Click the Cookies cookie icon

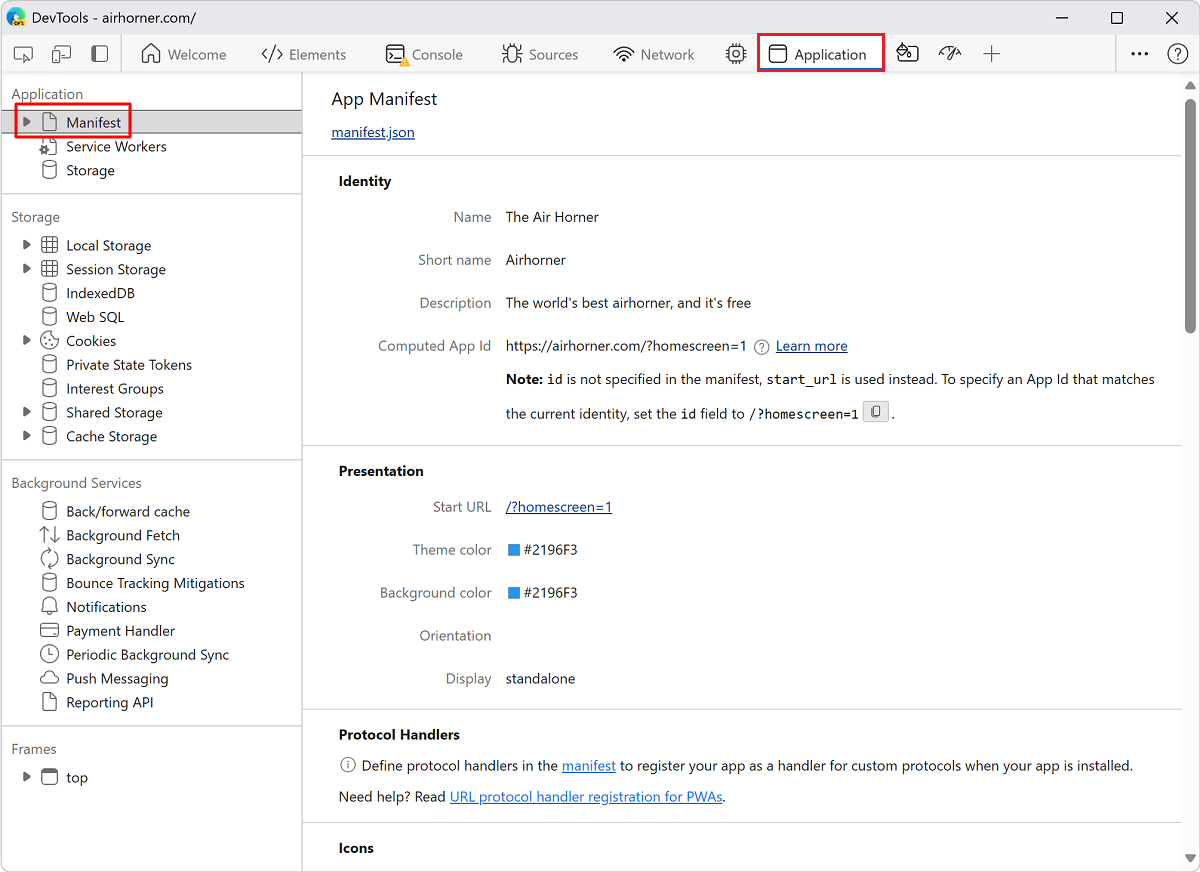point(49,341)
